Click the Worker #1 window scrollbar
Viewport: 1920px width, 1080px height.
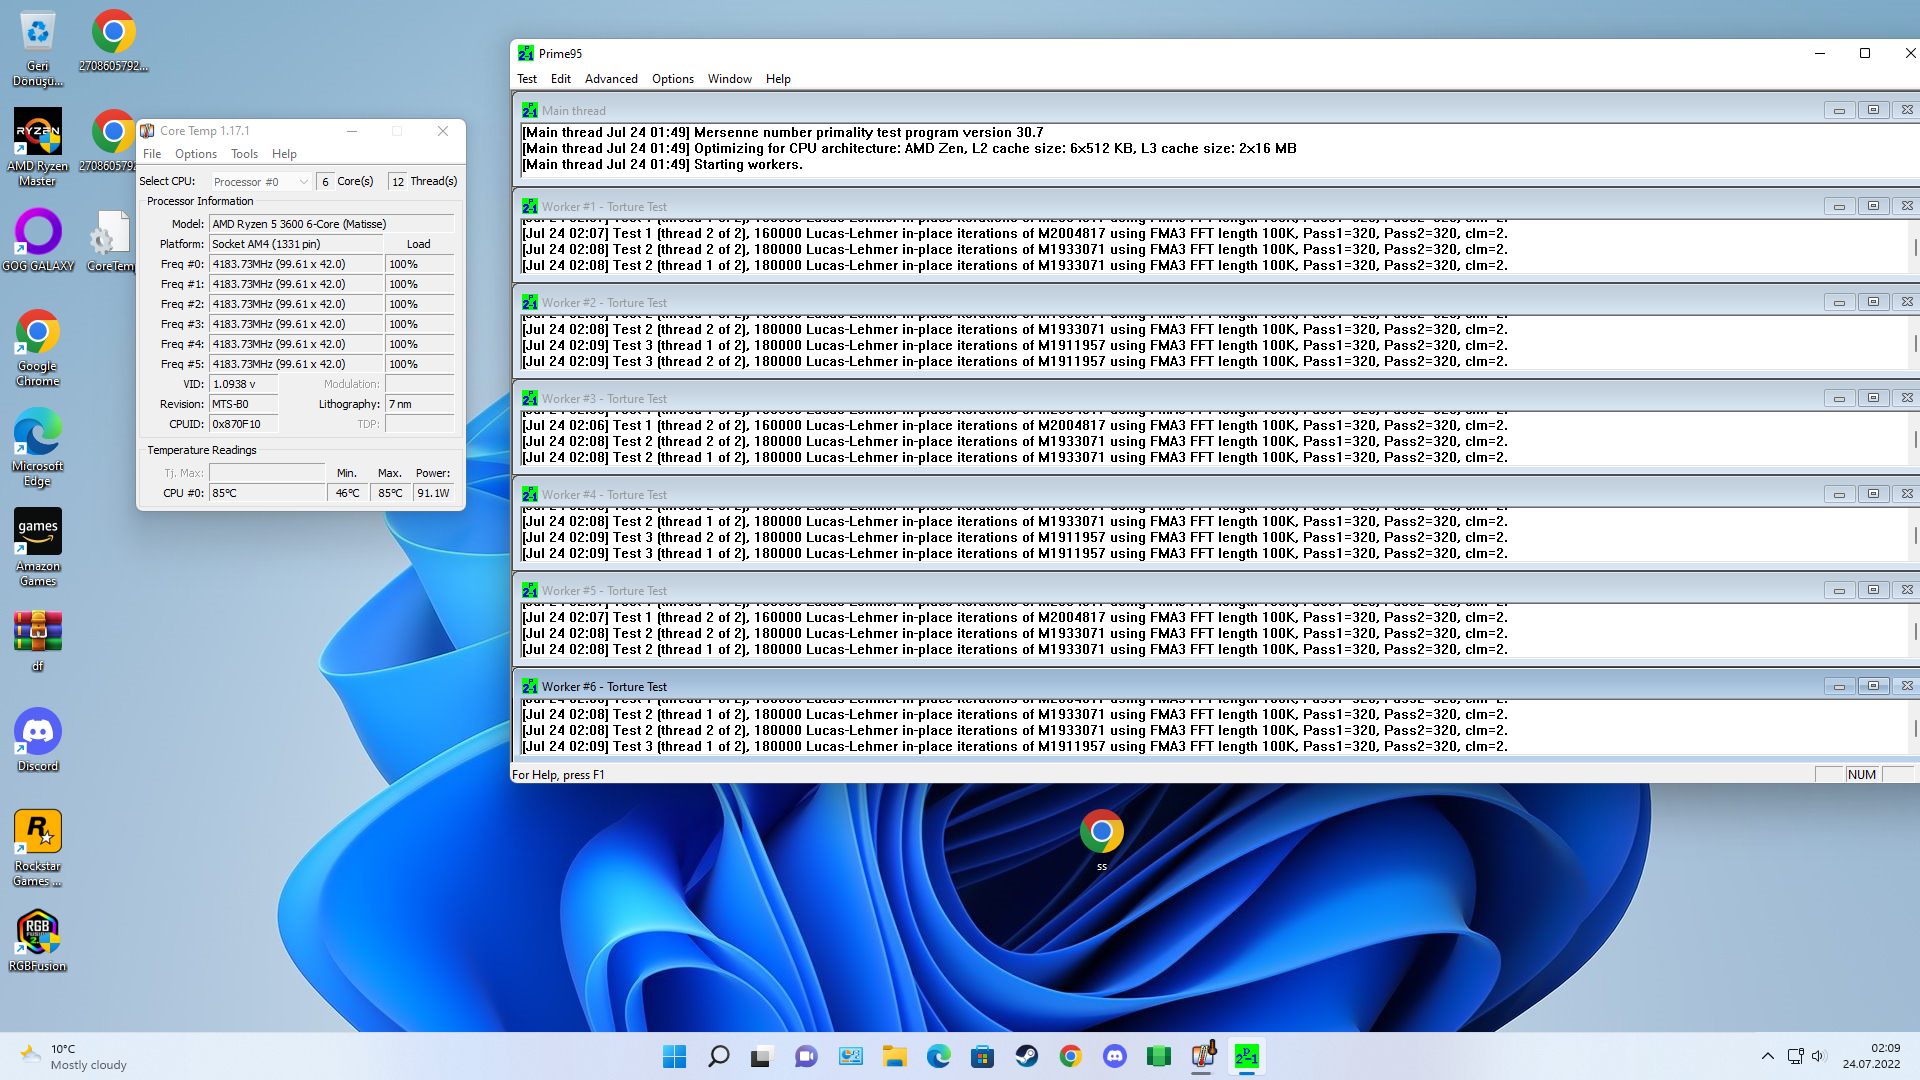point(1915,246)
